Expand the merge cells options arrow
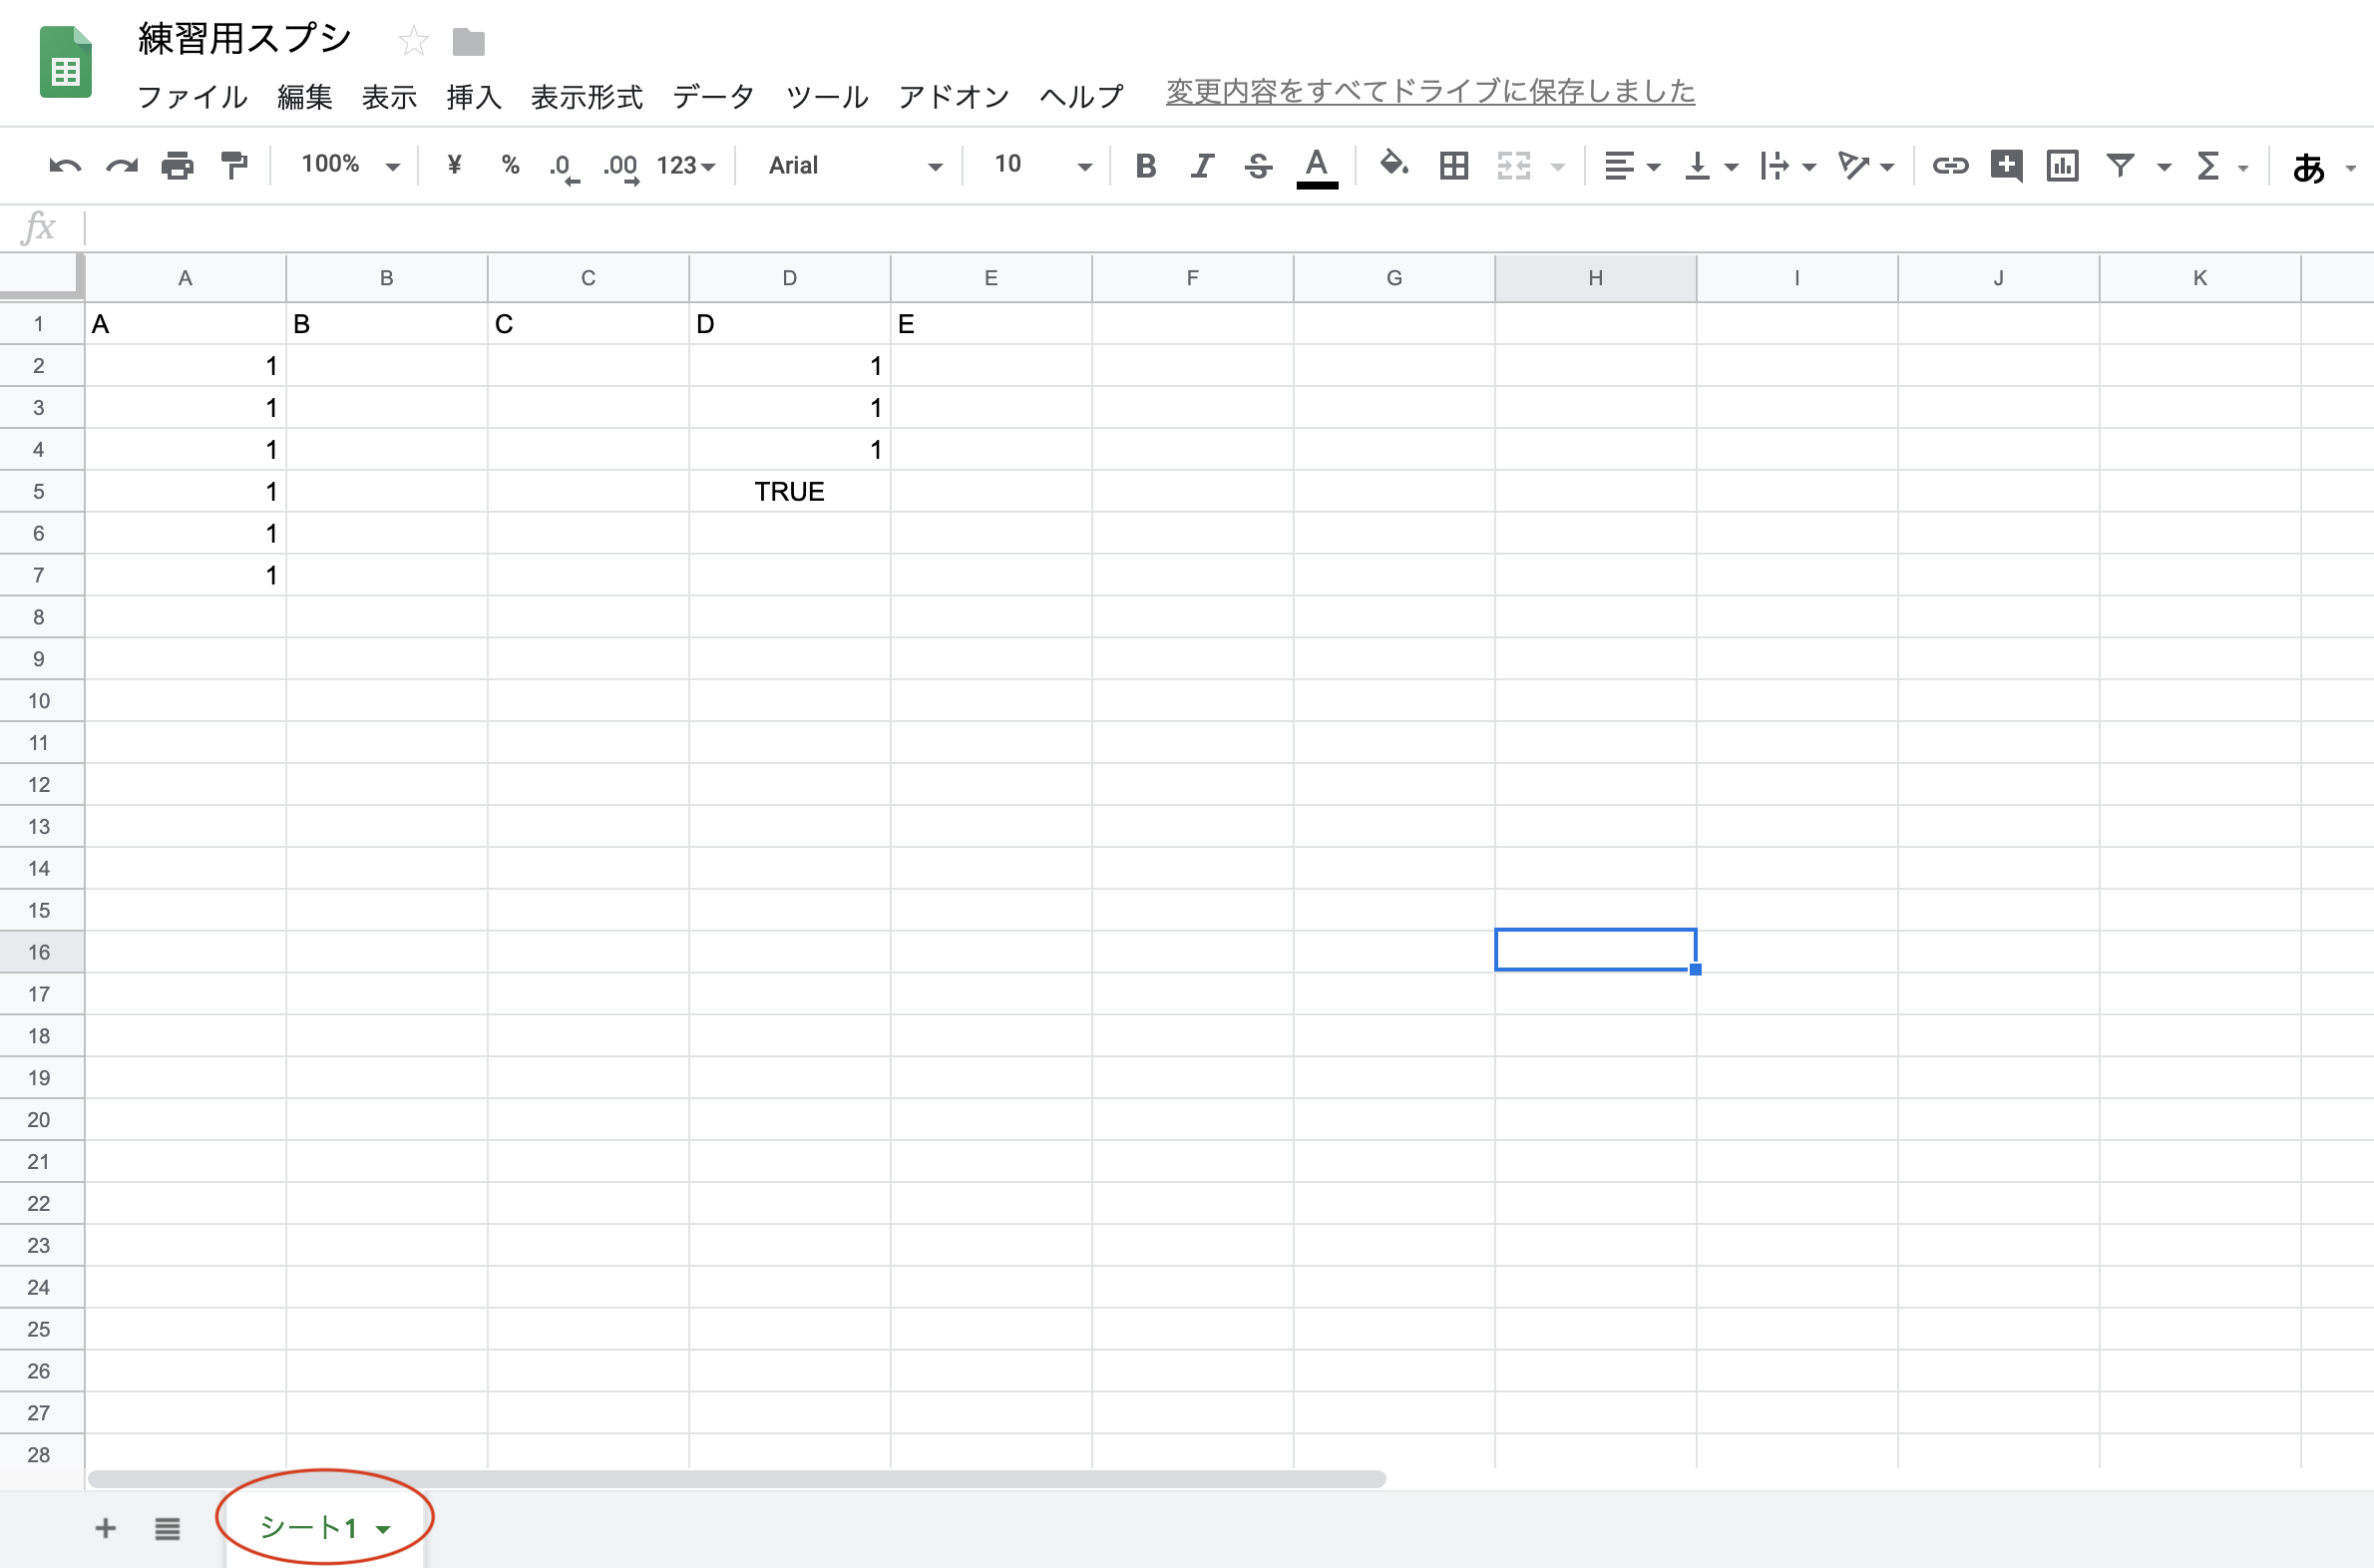This screenshot has width=2374, height=1568. pos(1557,167)
